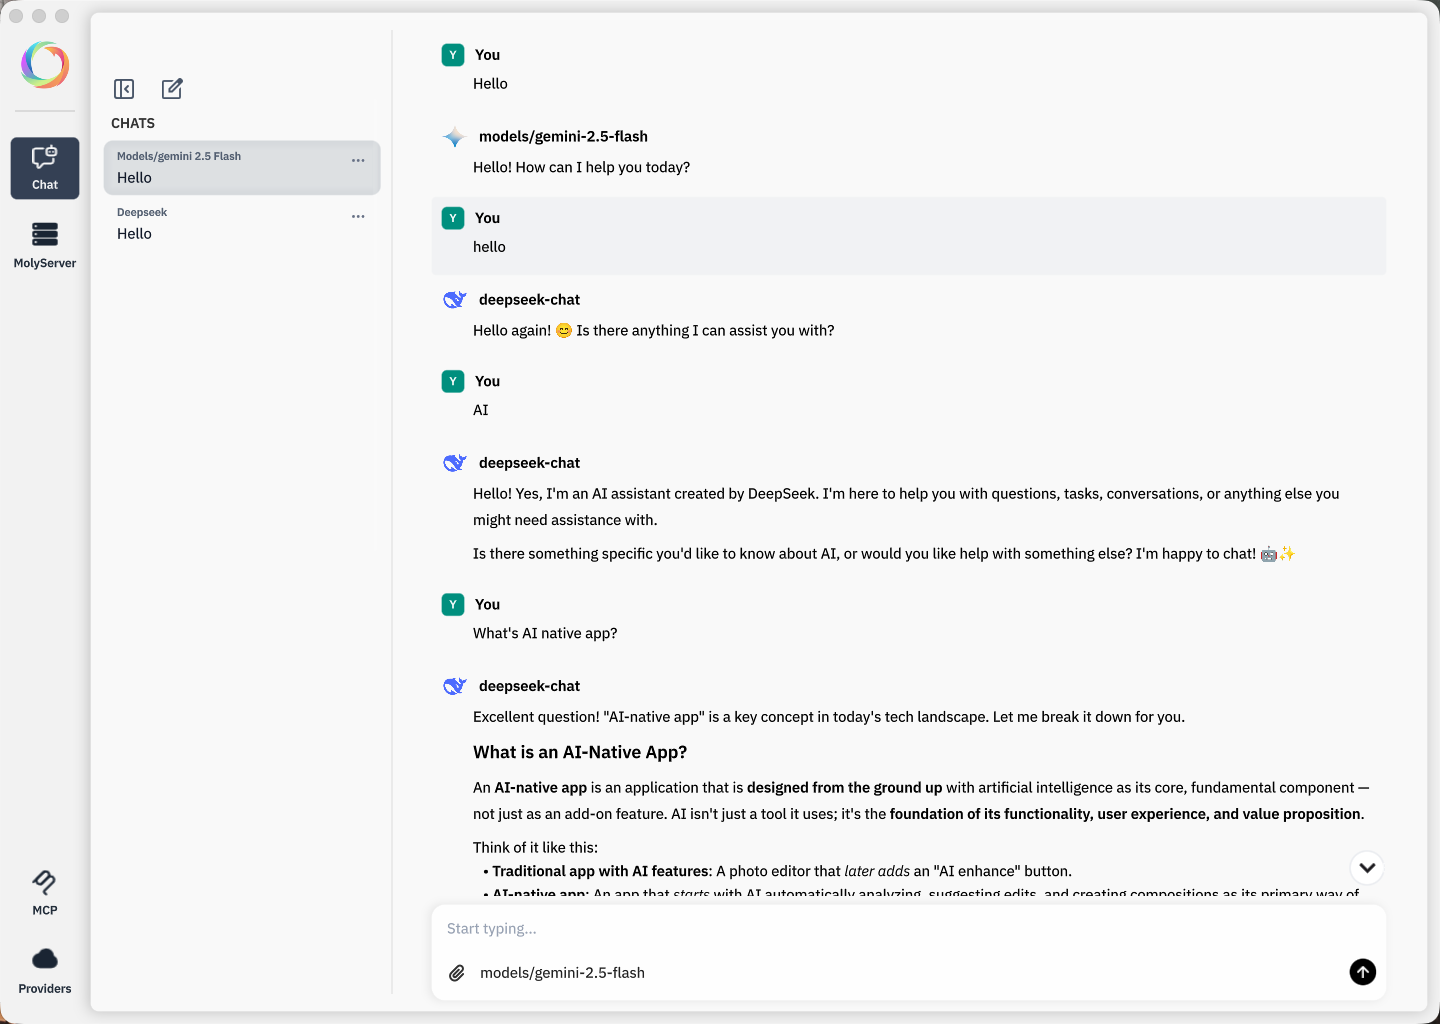
Task: Click the deepseek-chat avatar icon
Action: [454, 299]
